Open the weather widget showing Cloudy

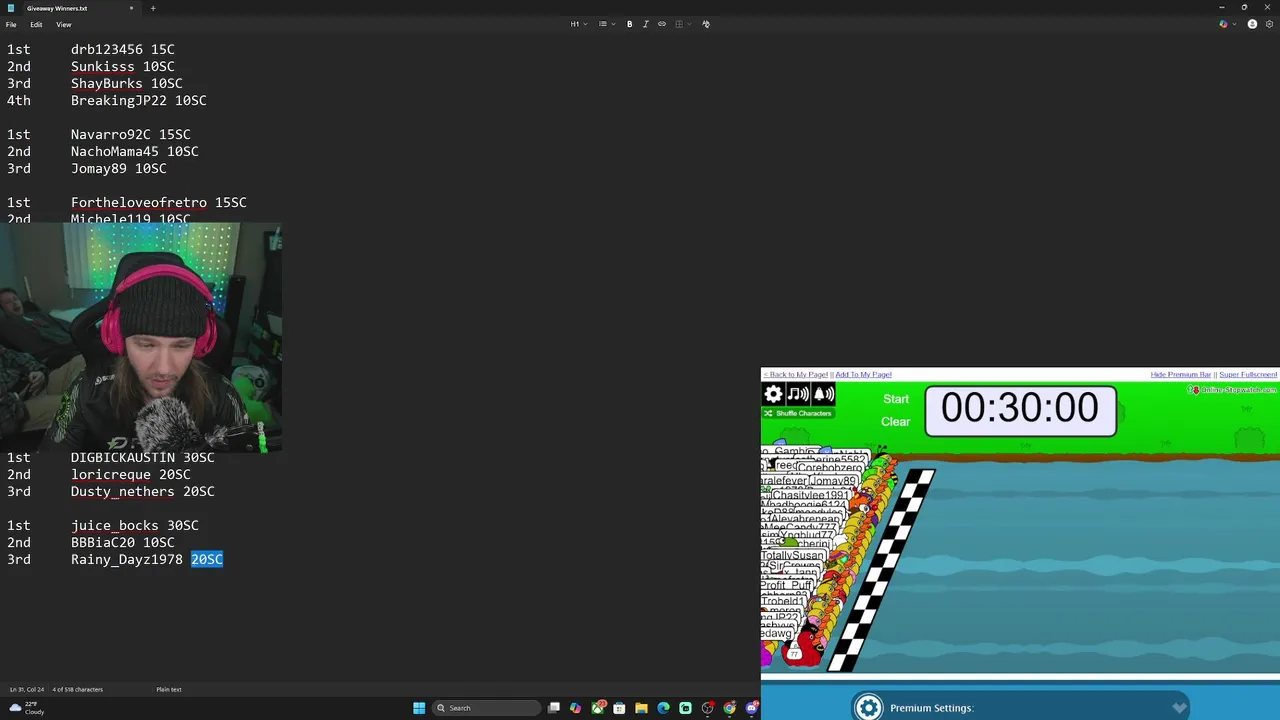[27, 708]
